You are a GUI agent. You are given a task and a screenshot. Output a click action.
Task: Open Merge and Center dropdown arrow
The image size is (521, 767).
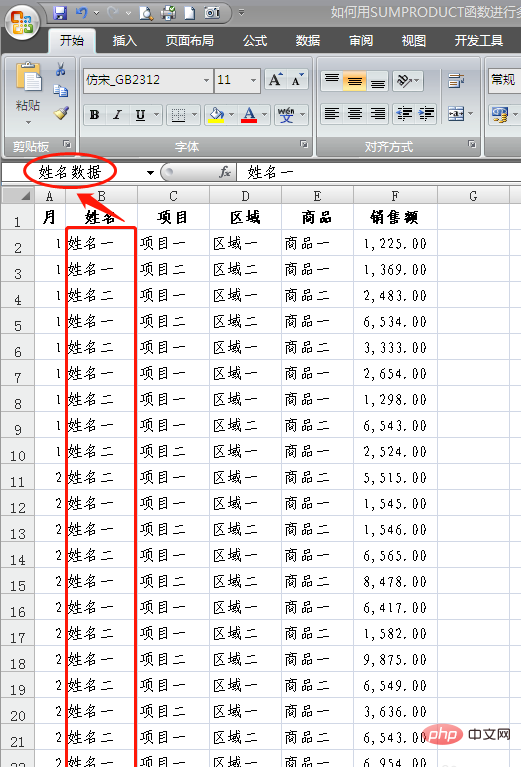coord(471,114)
